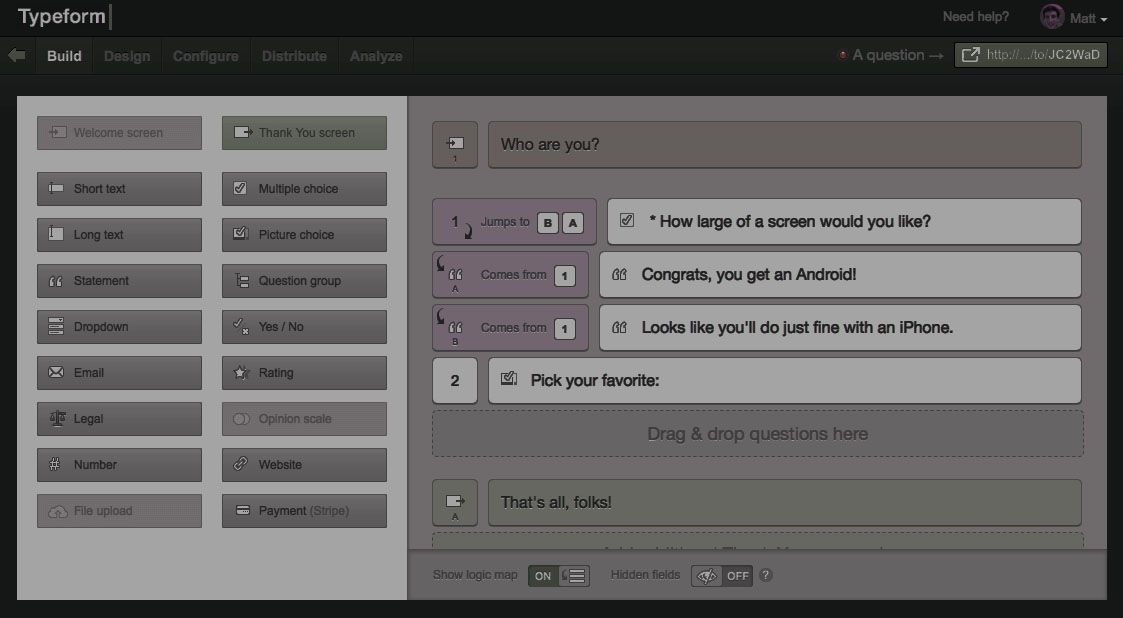The width and height of the screenshot is (1123, 618).
Task: Open the Distribute tab
Action: coord(294,56)
